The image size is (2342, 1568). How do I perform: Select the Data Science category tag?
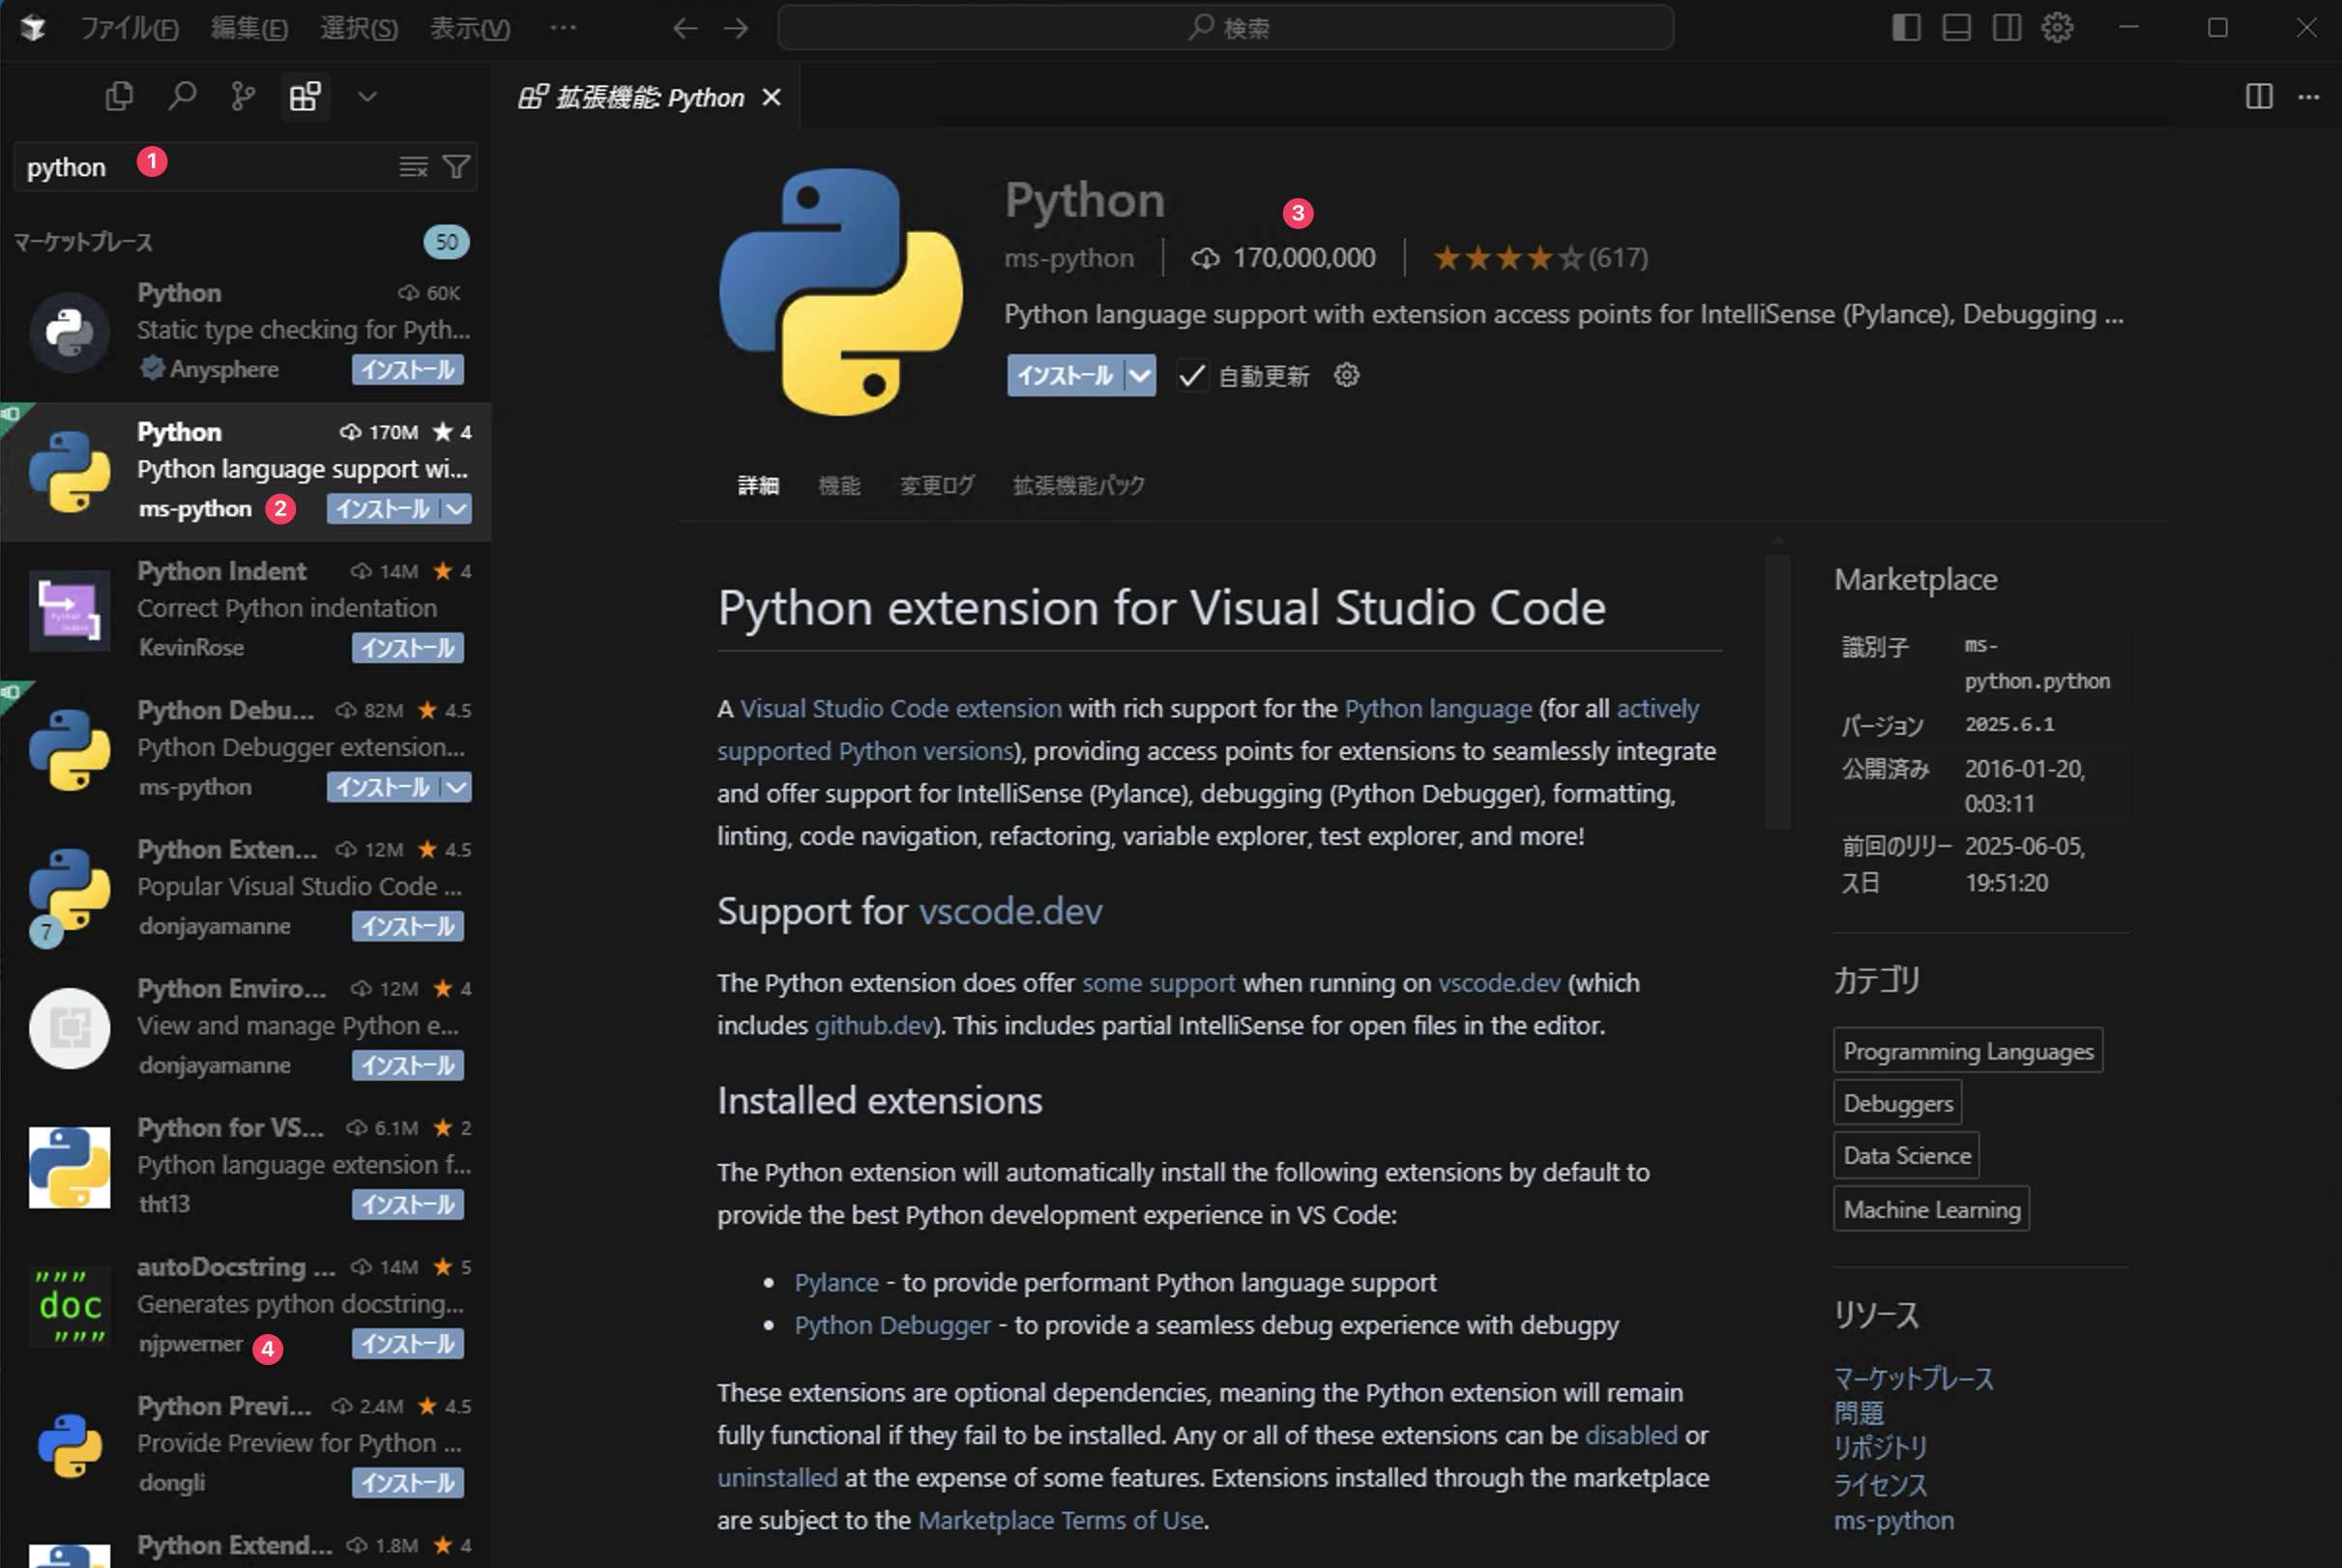tap(1906, 1155)
